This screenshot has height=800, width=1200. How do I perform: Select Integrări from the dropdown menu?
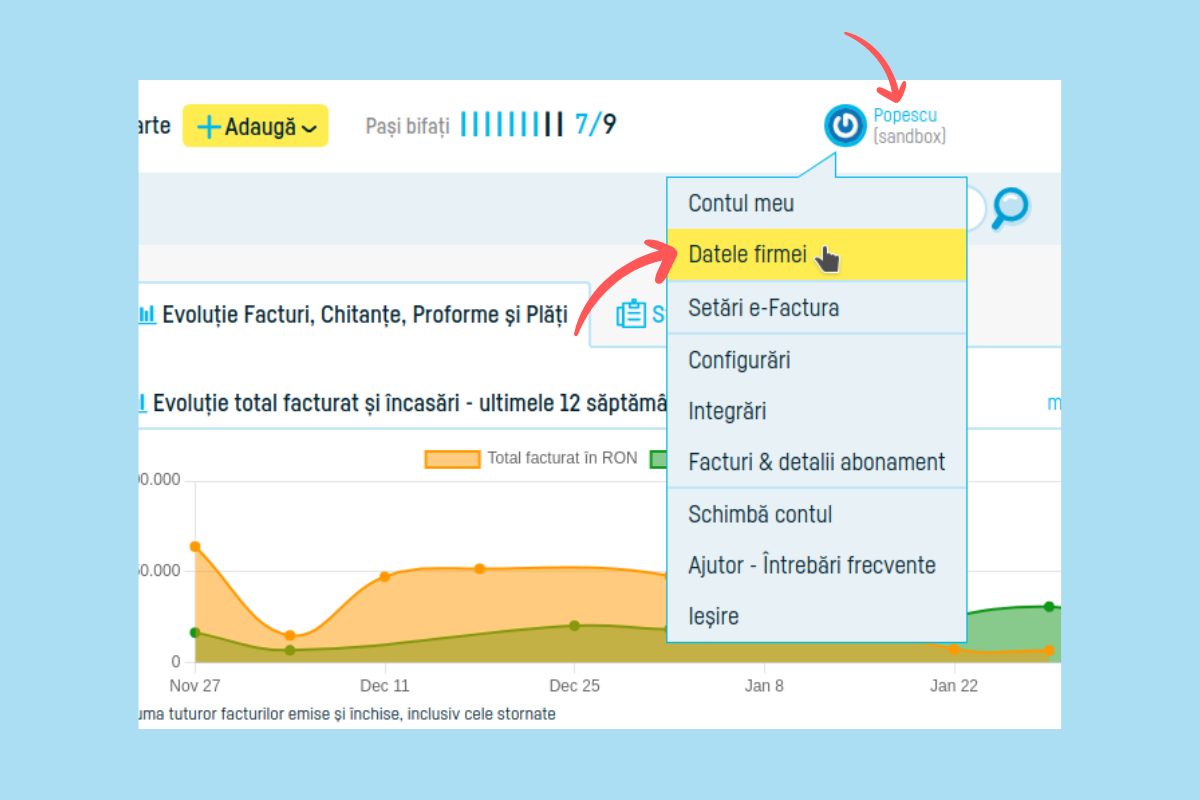tap(727, 411)
